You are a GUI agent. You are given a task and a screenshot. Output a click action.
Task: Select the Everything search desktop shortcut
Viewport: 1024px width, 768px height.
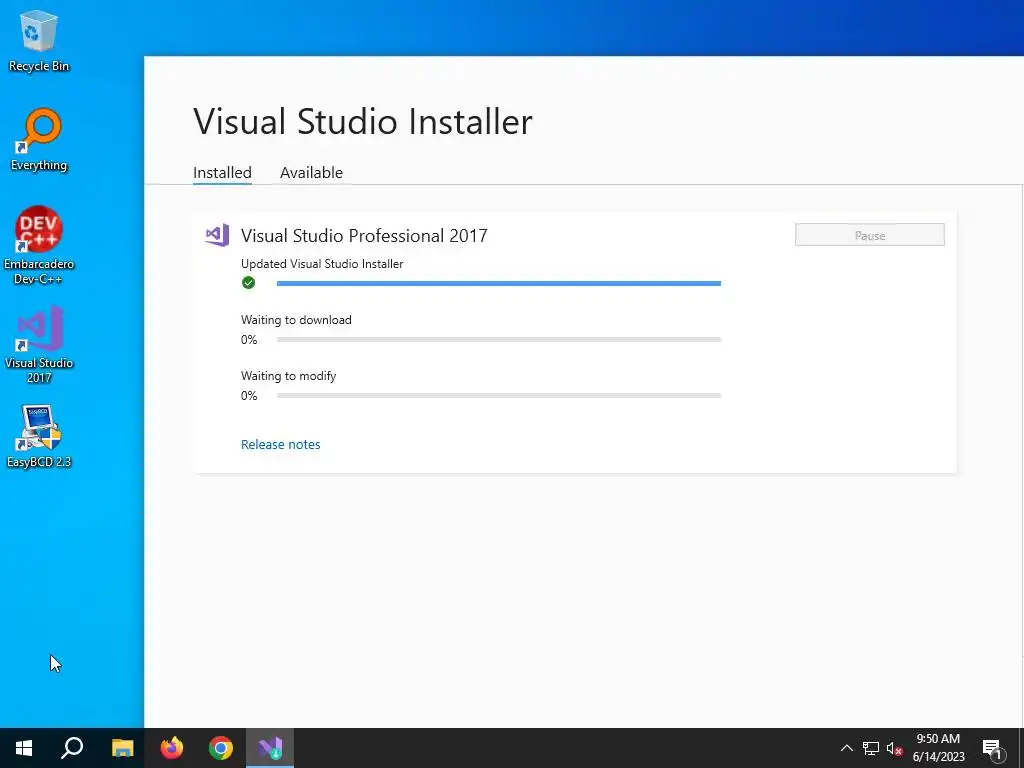[39, 140]
